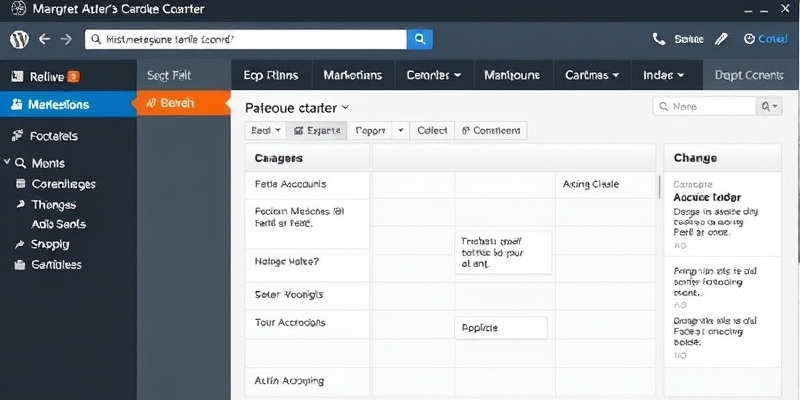Click the Foctatels sidebar icon
The height and width of the screenshot is (400, 800).
(x=17, y=135)
